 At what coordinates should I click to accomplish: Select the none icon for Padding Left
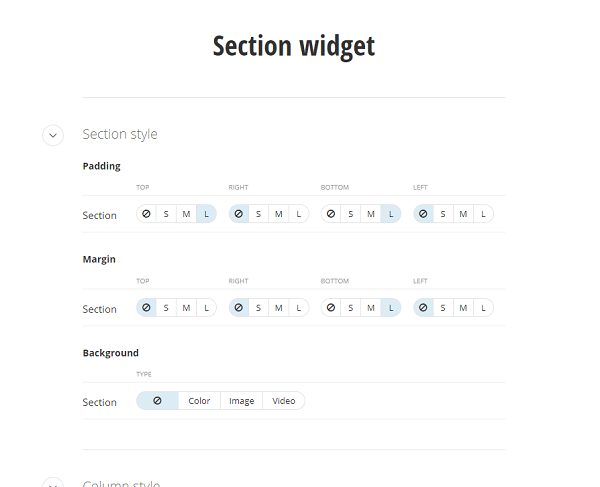(423, 214)
